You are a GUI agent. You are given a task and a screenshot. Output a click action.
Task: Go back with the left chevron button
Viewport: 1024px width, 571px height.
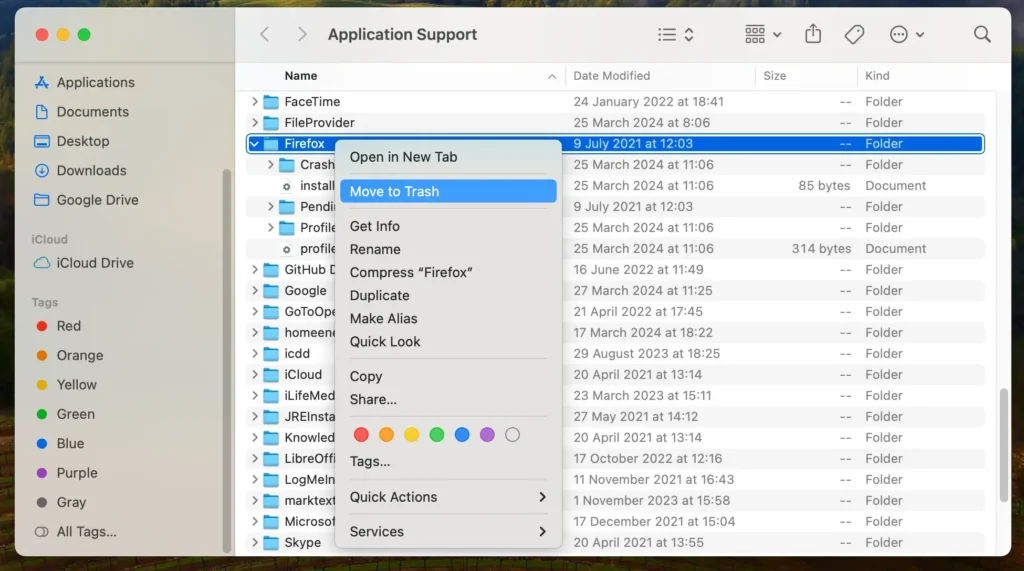265,35
